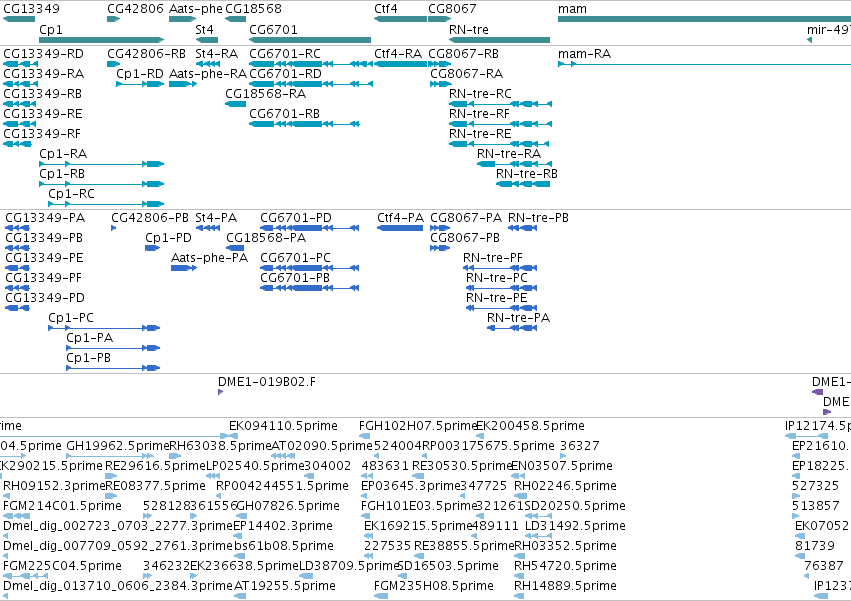Click the SD20250.5prime EST label
The height and width of the screenshot is (601, 851).
(575, 505)
